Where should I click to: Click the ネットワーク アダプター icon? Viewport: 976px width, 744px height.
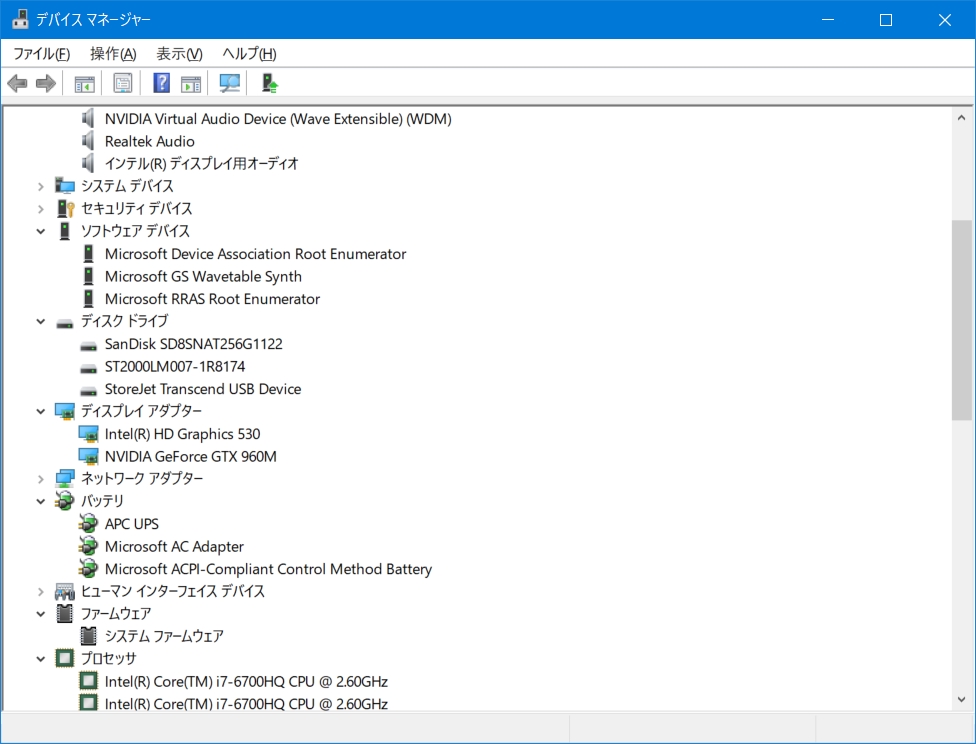65,478
